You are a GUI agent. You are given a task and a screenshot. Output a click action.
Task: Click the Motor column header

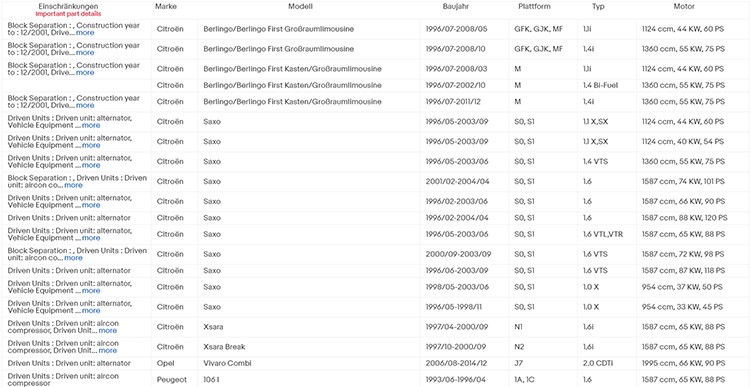click(684, 7)
